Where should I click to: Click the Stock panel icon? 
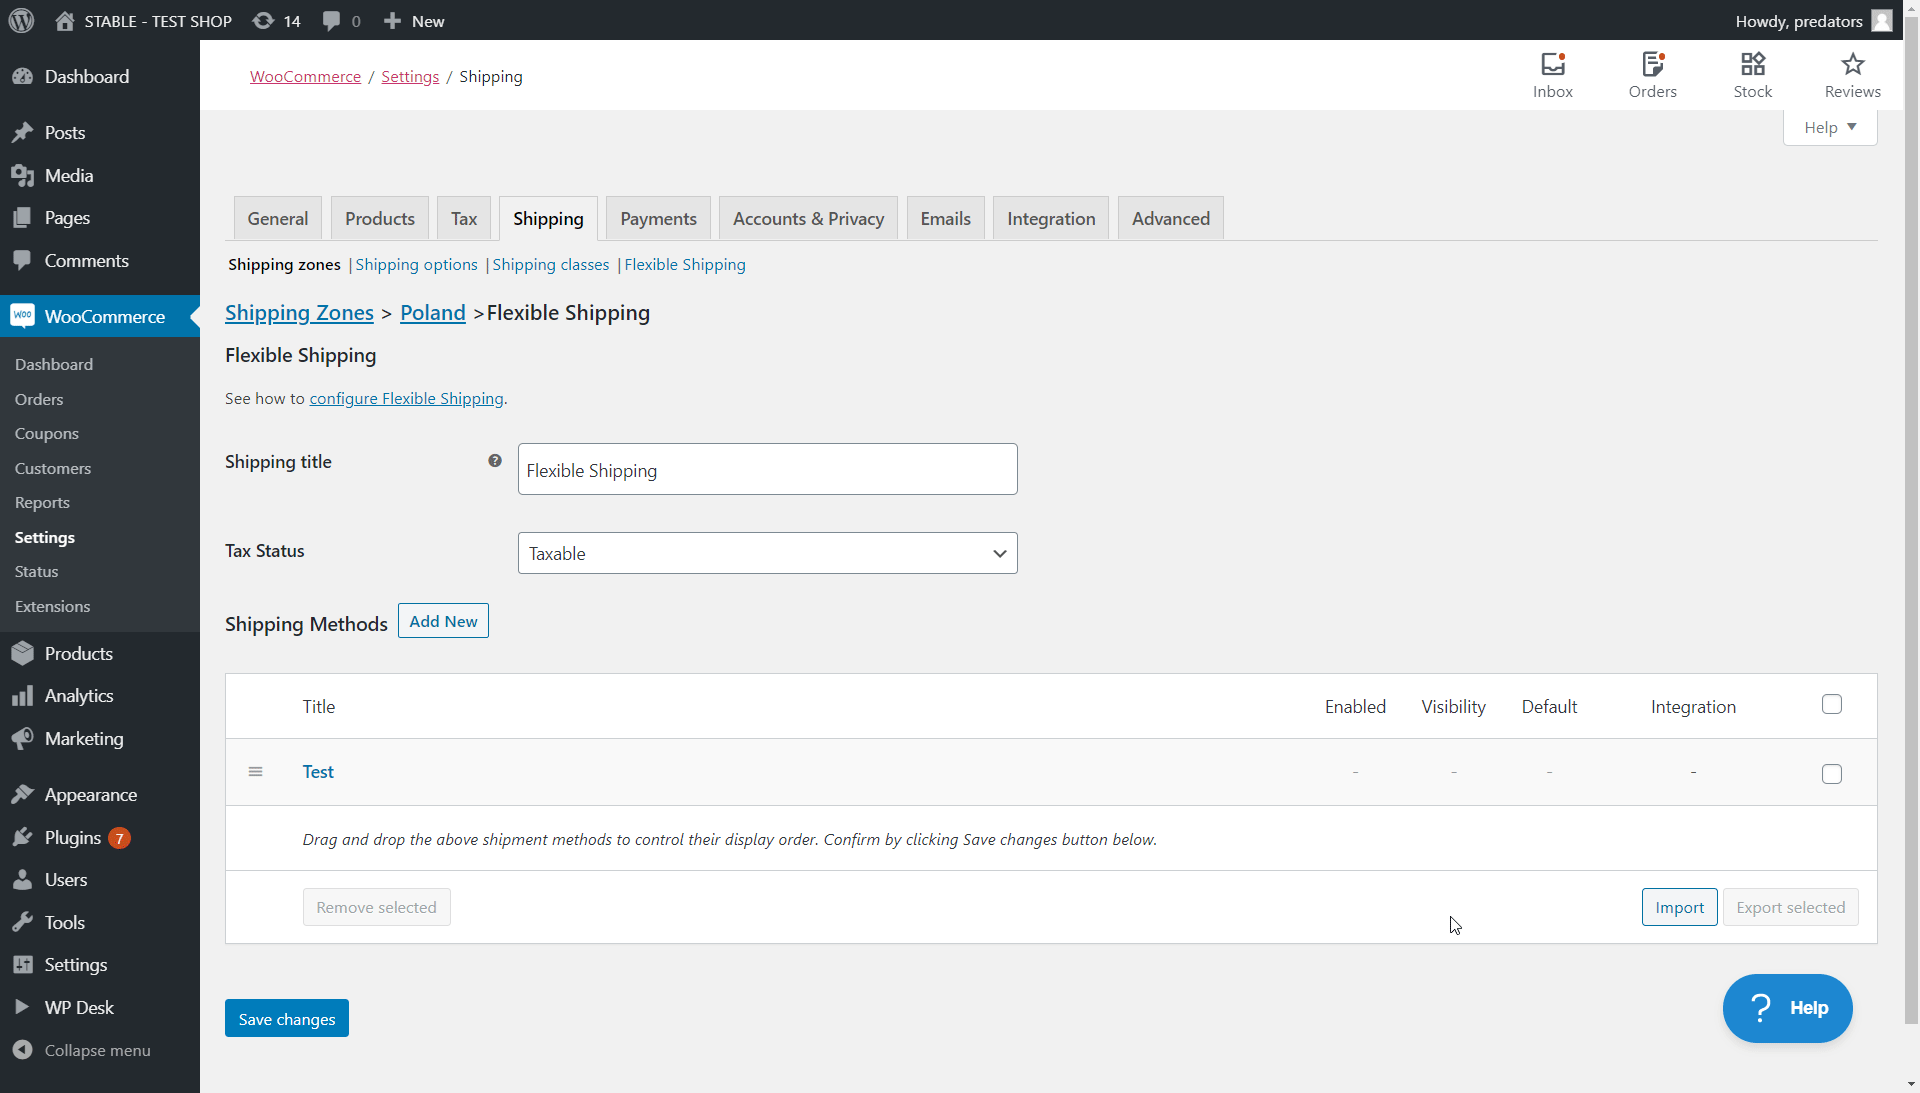click(x=1752, y=75)
